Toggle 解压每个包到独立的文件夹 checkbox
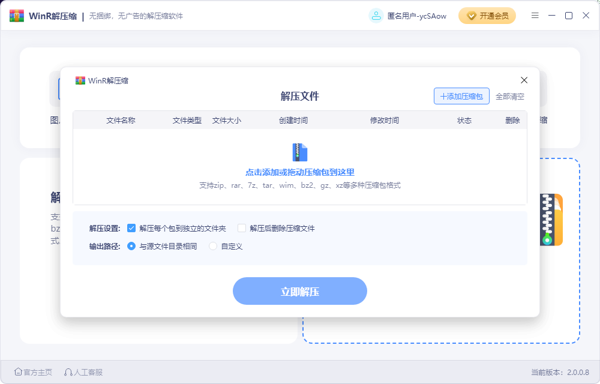Screen dimensions: 600x384 pyautogui.click(x=131, y=228)
